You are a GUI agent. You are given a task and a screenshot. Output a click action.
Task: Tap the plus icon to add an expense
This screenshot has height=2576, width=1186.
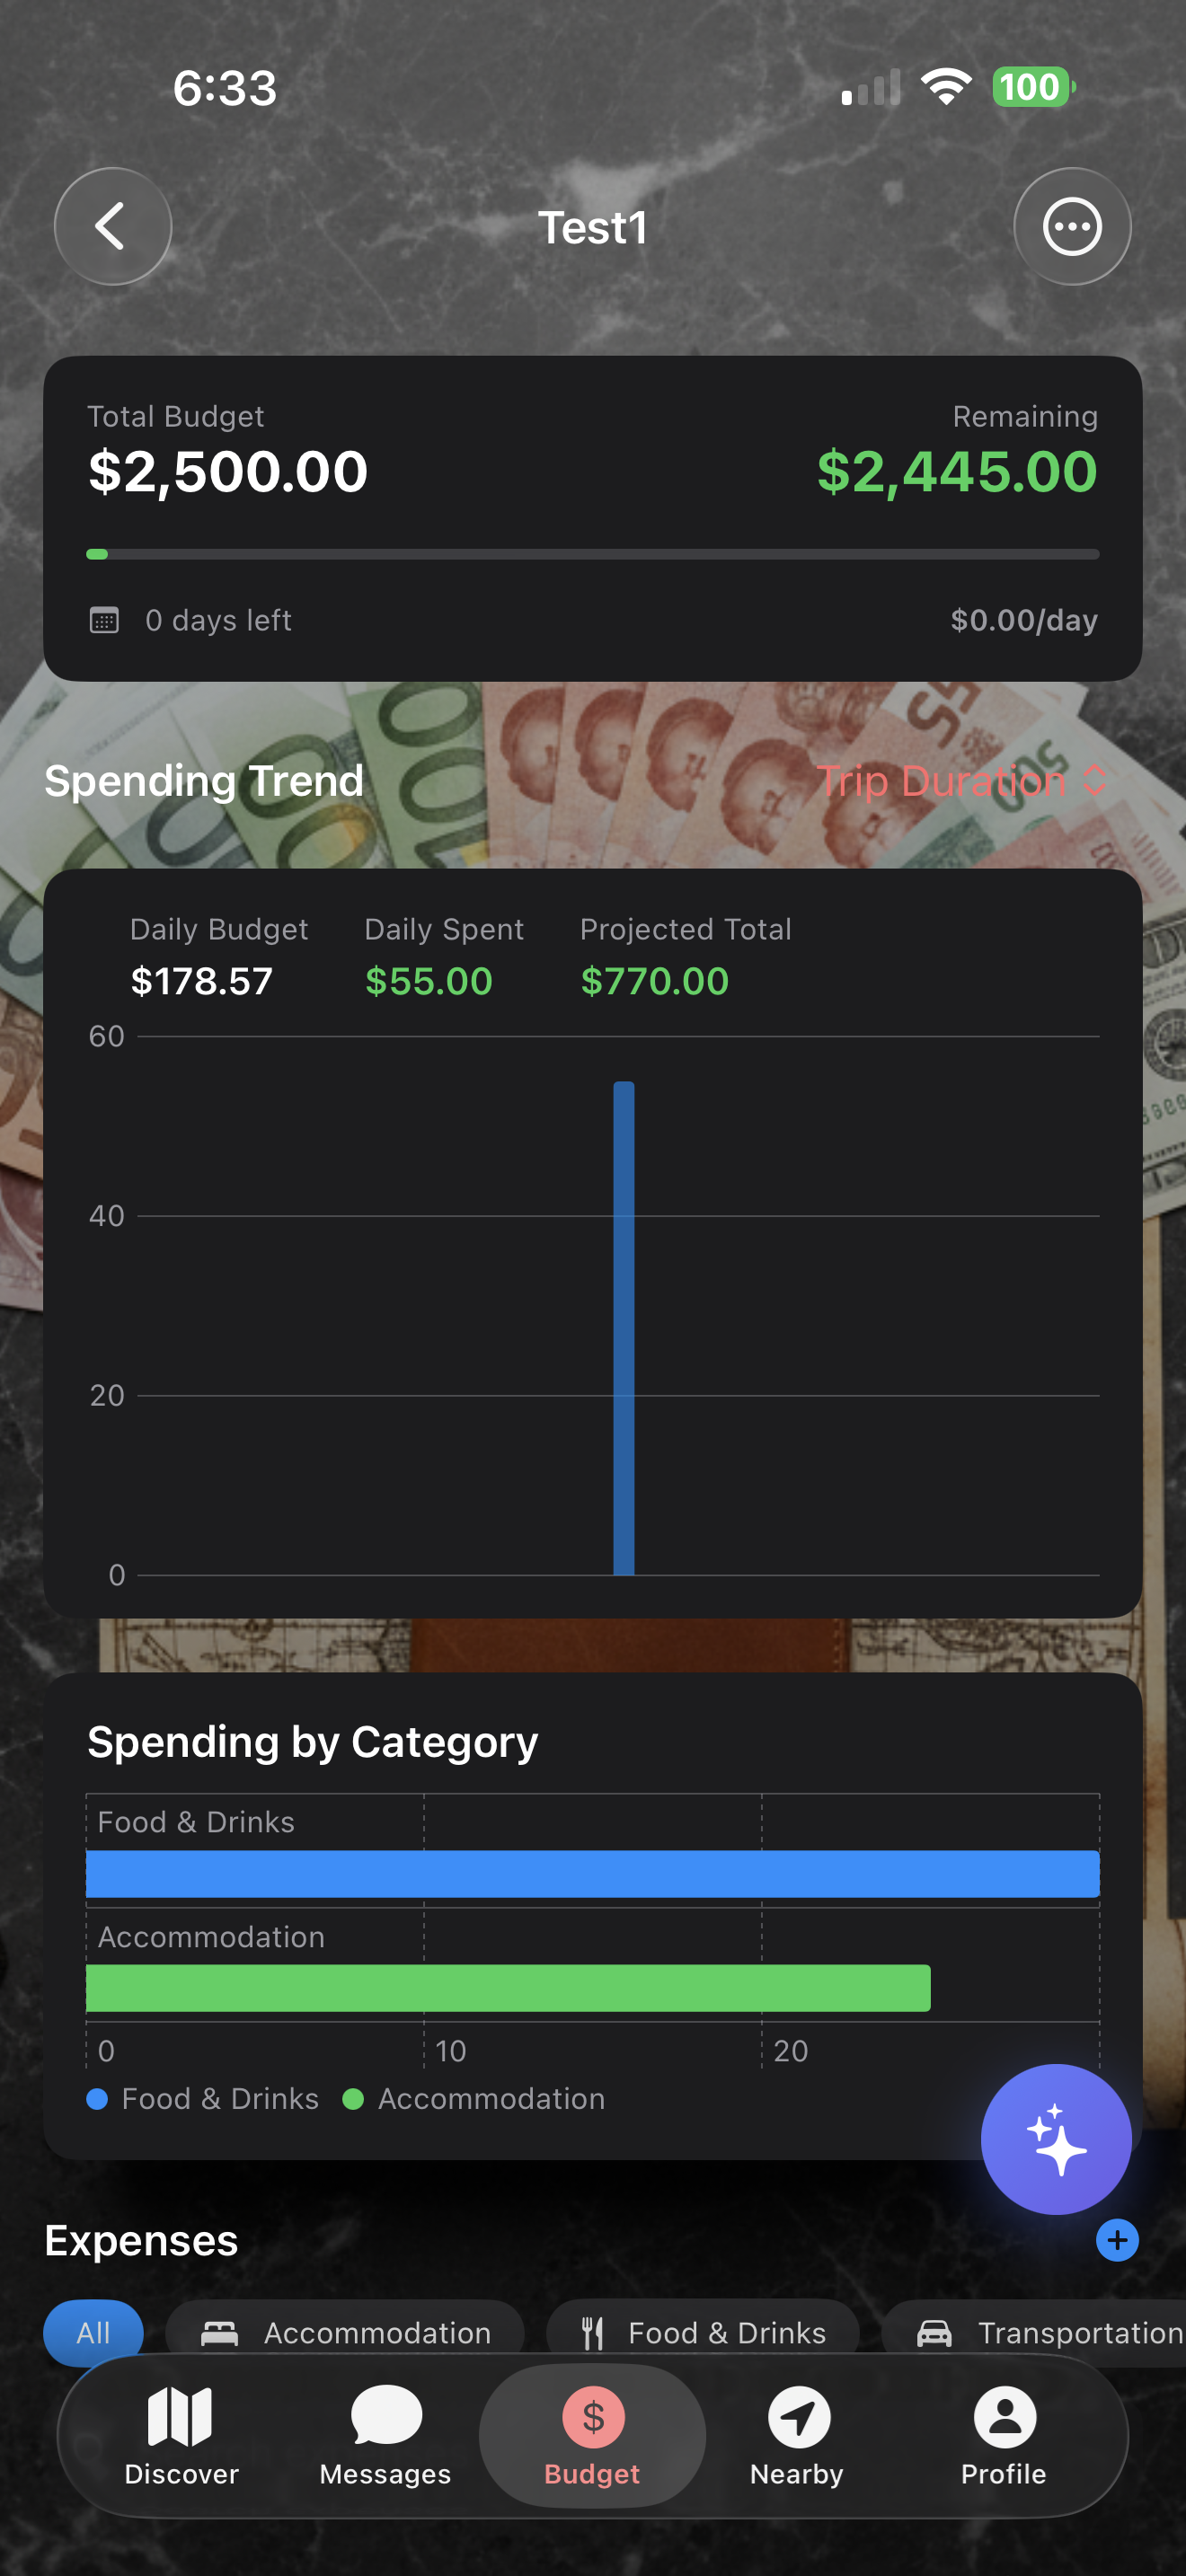(x=1117, y=2240)
